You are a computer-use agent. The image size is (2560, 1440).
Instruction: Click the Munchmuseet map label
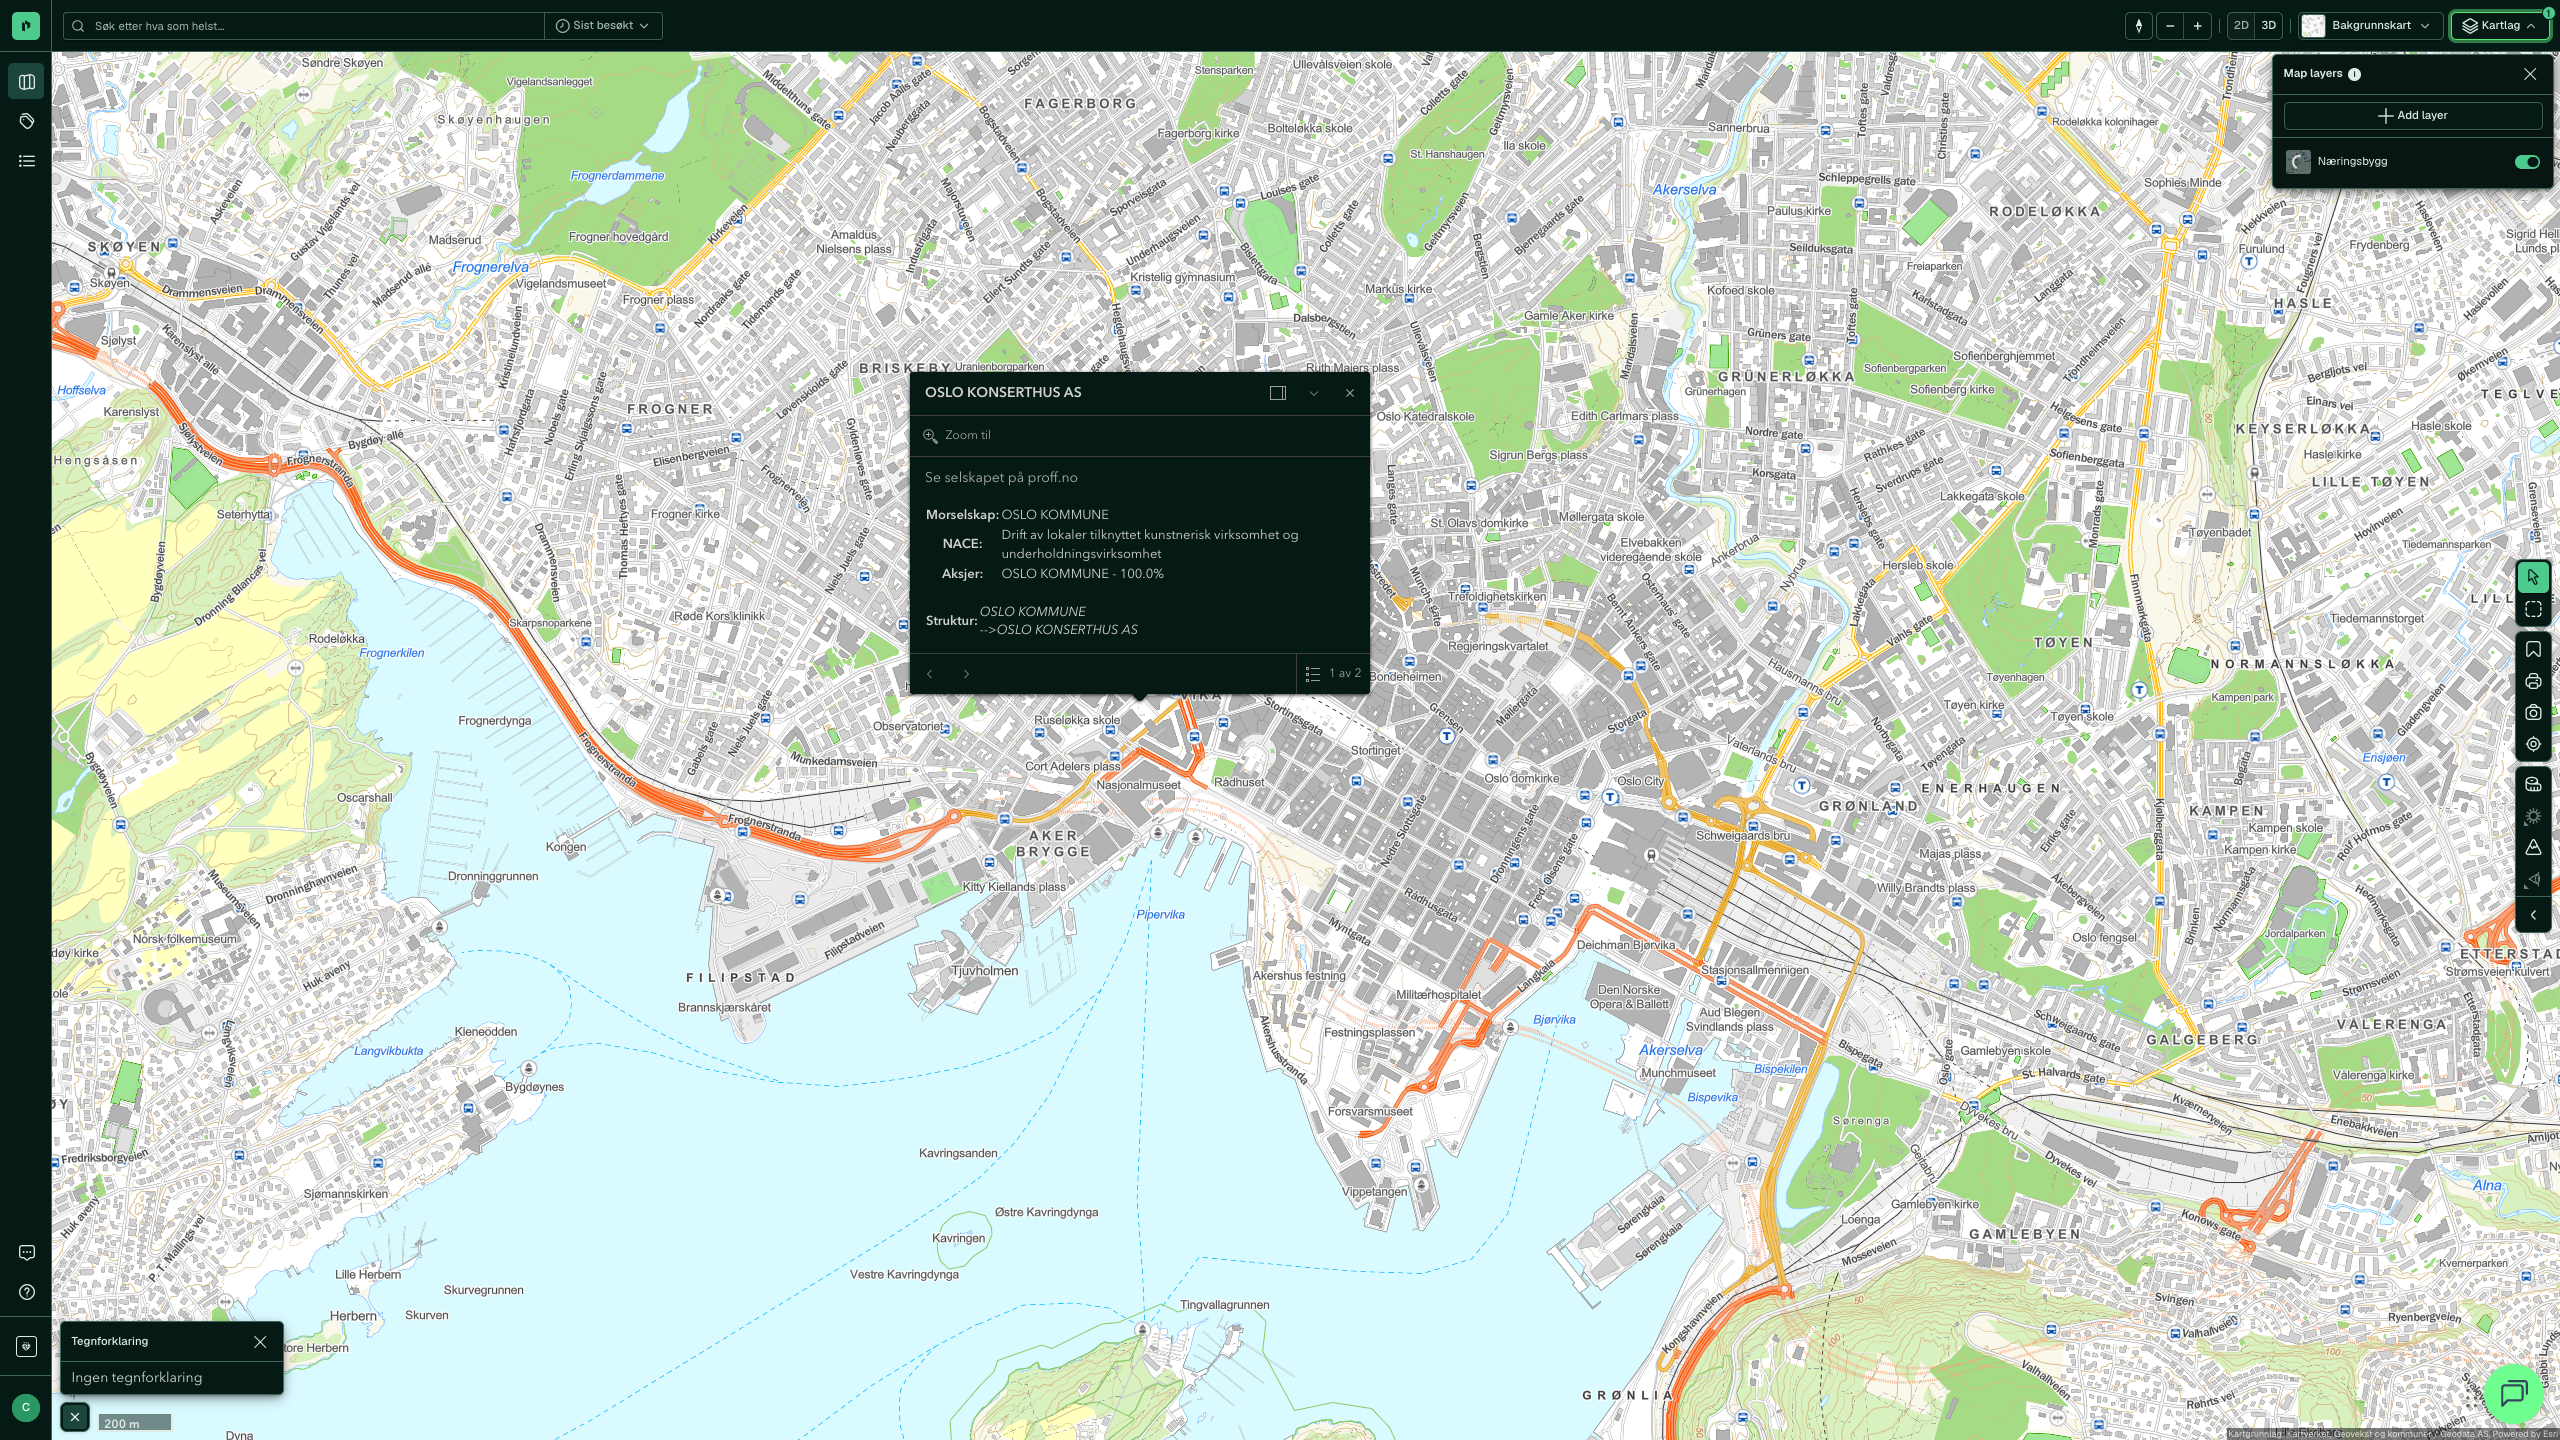click(1678, 1074)
